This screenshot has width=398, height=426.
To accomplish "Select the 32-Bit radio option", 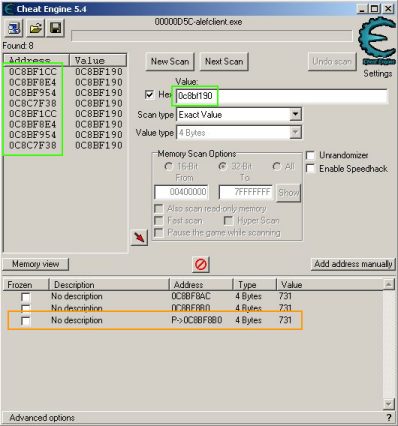I will pyautogui.click(x=223, y=166).
